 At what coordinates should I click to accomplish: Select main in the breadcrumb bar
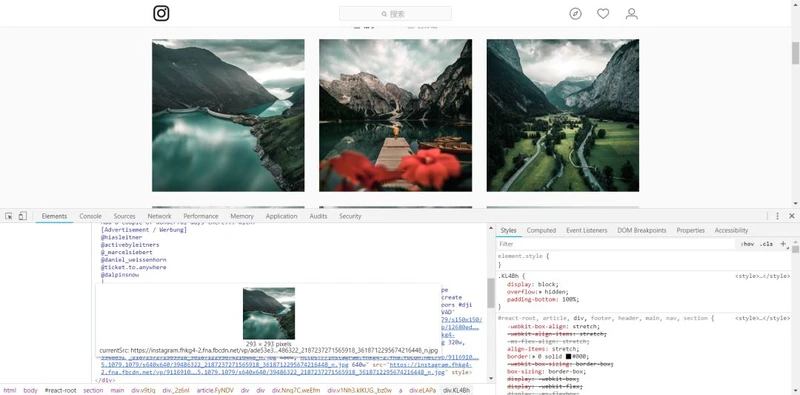(x=117, y=390)
